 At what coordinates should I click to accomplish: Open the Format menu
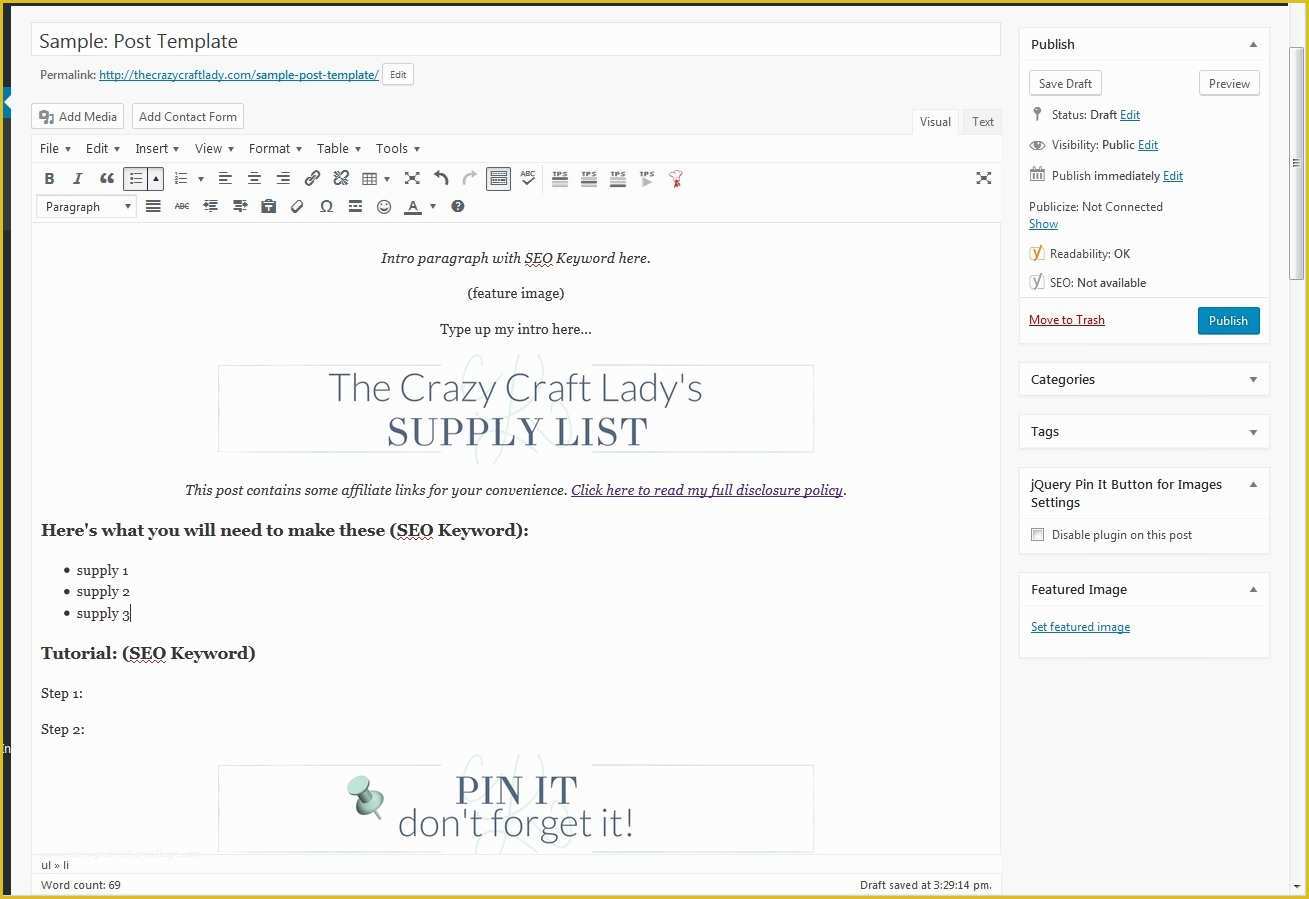point(275,148)
